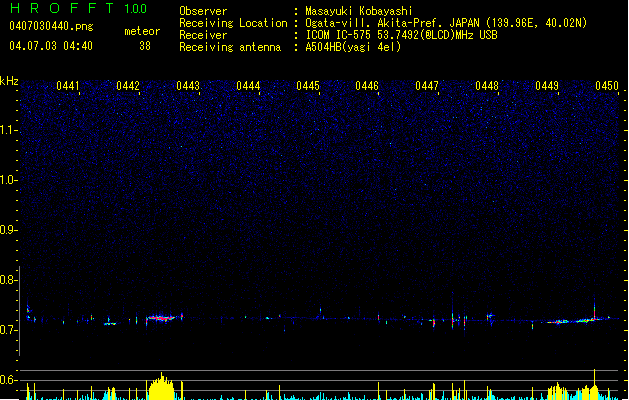This screenshot has height=400, width=629.
Task: Click the 0.7 kHz axis label
Action: pos(8,330)
